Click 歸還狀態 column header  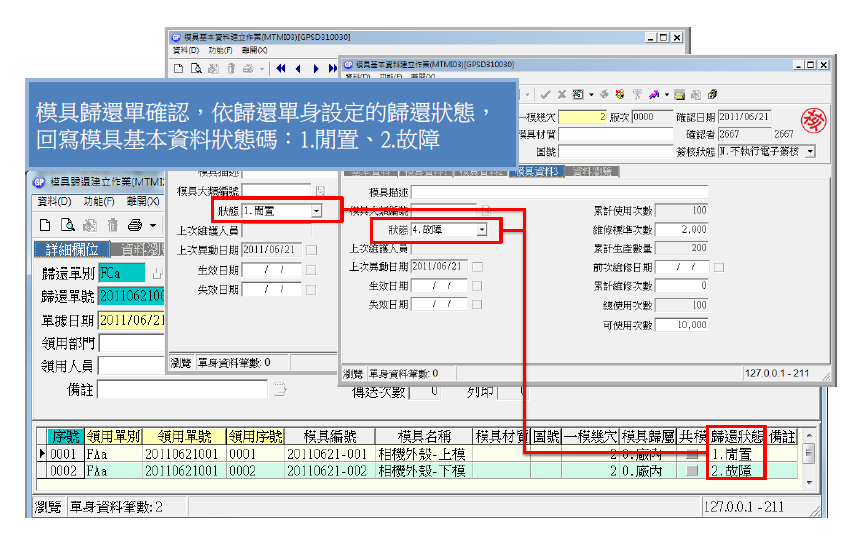(x=737, y=436)
